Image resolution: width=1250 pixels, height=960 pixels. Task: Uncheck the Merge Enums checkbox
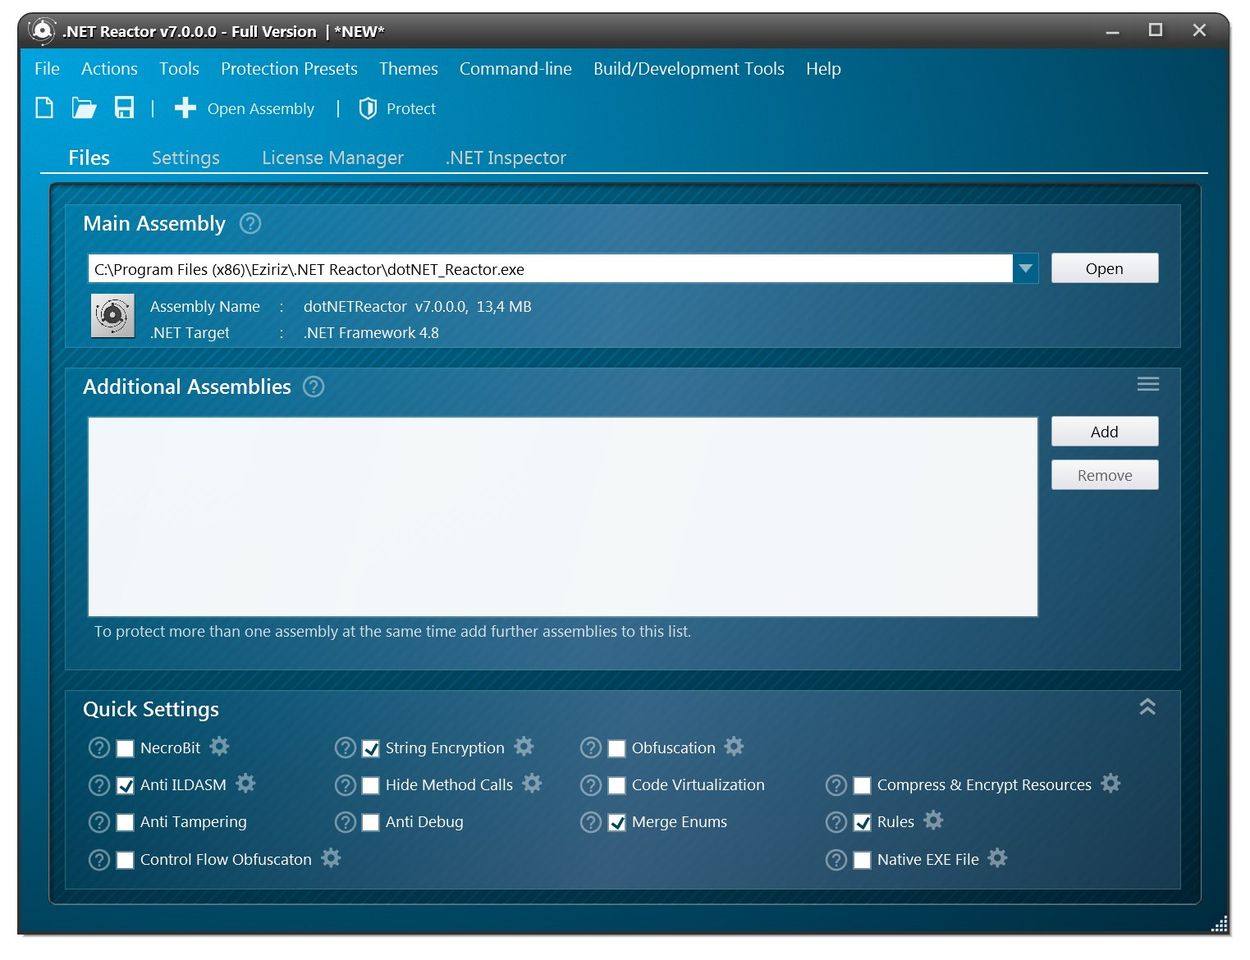tap(617, 823)
